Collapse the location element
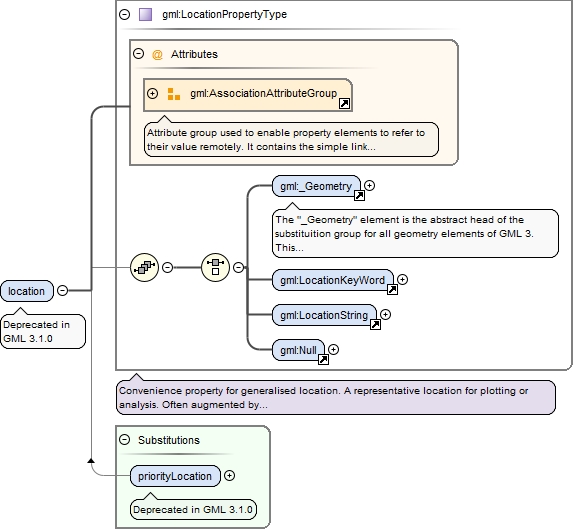The image size is (574, 530). tap(63, 291)
